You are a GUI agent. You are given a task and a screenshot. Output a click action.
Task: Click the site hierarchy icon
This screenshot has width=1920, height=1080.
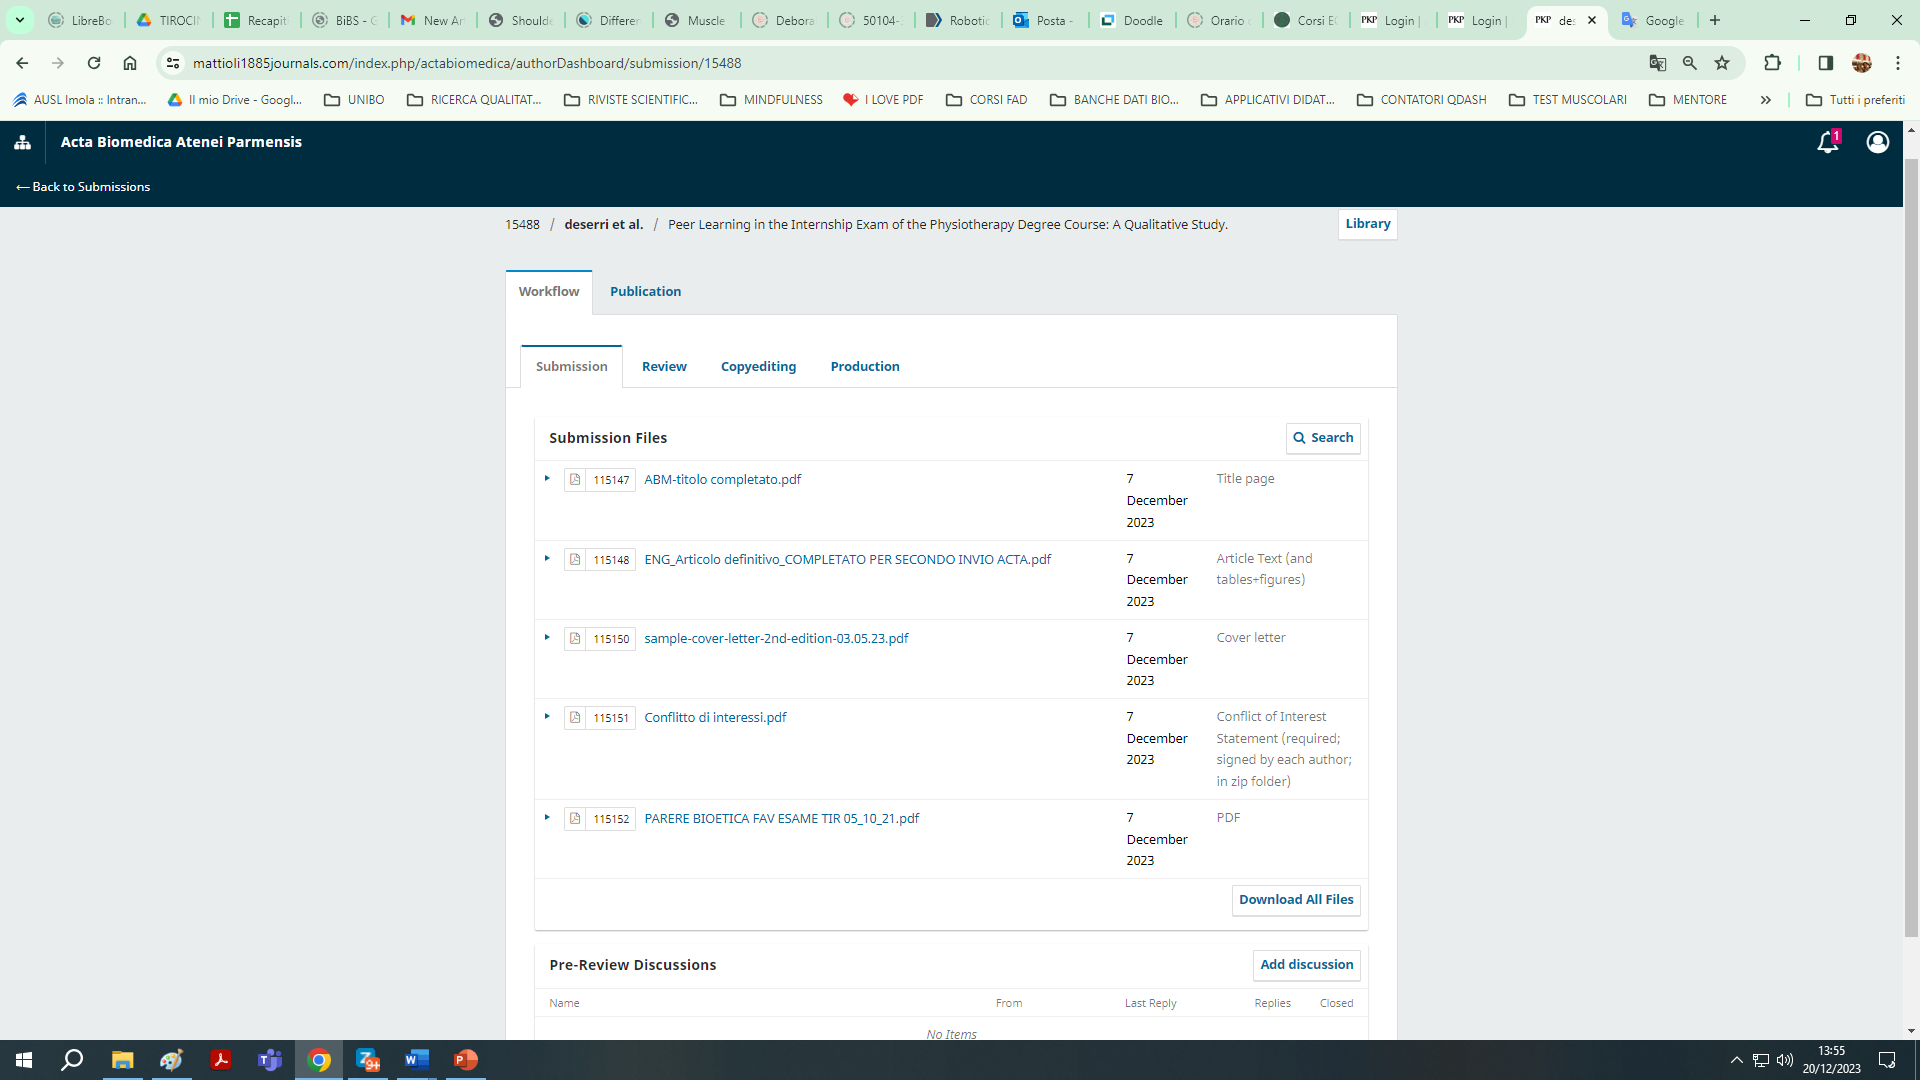point(22,142)
